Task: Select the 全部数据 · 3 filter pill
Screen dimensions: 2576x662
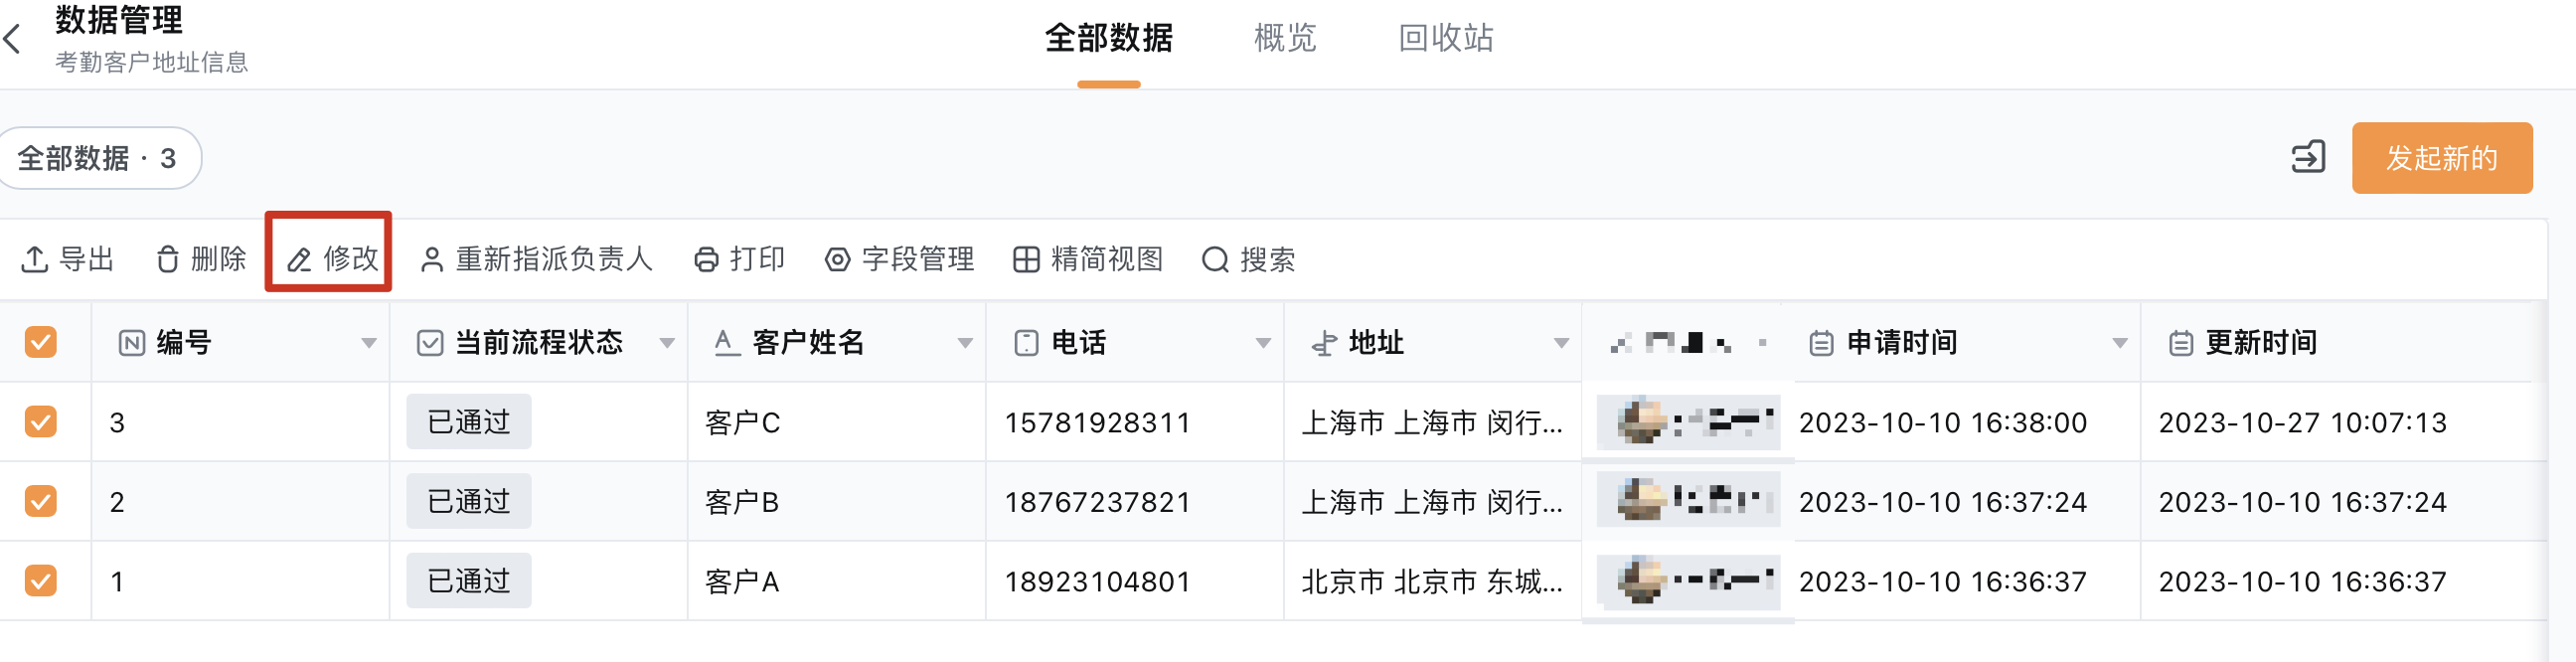Action: pyautogui.click(x=98, y=158)
